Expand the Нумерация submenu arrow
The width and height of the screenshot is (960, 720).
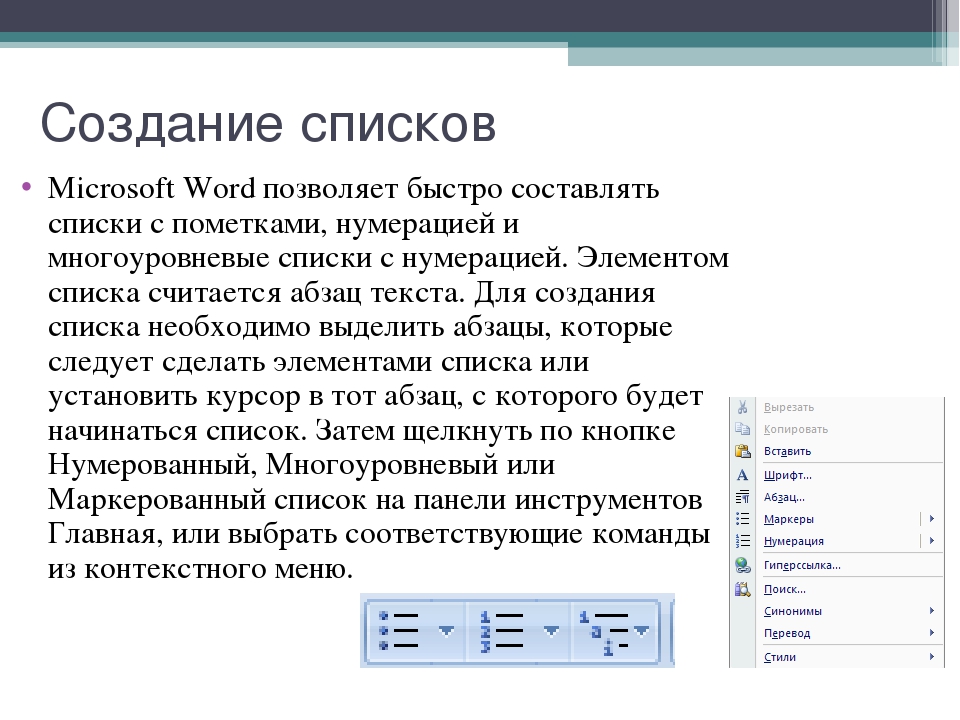[x=932, y=541]
